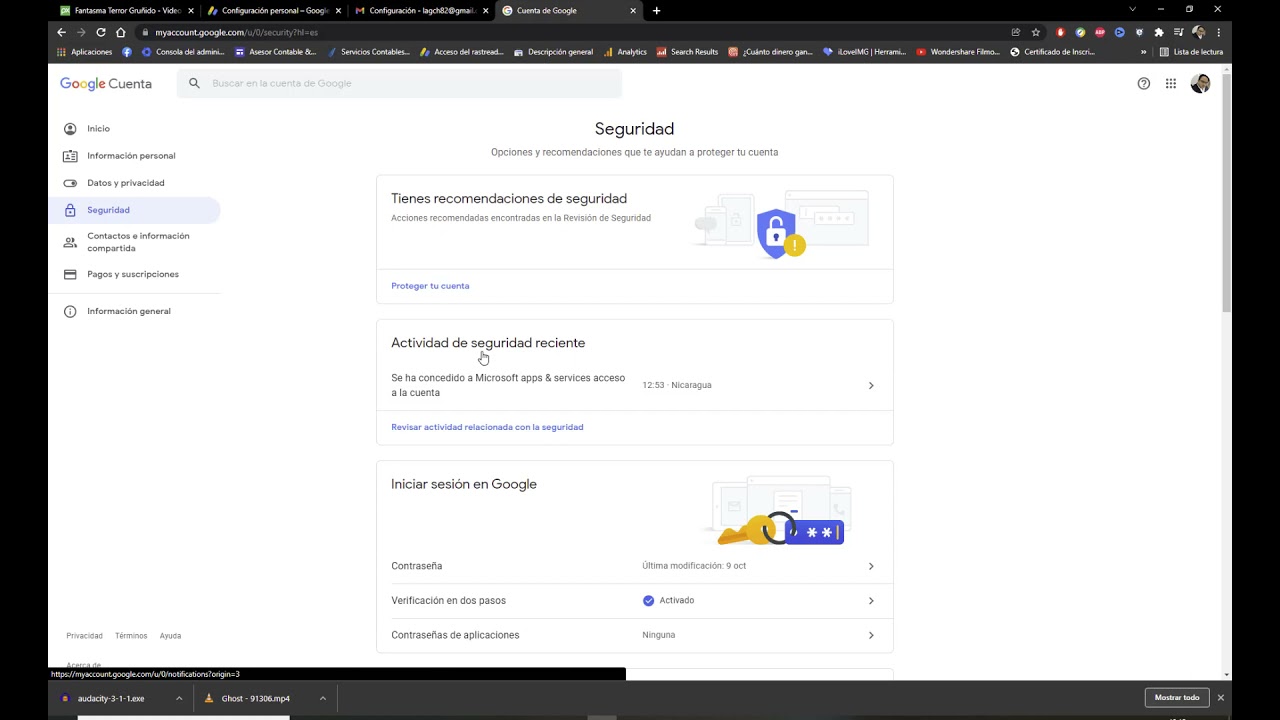Click the Mostrar todo downloads button
The image size is (1280, 720).
[1177, 698]
